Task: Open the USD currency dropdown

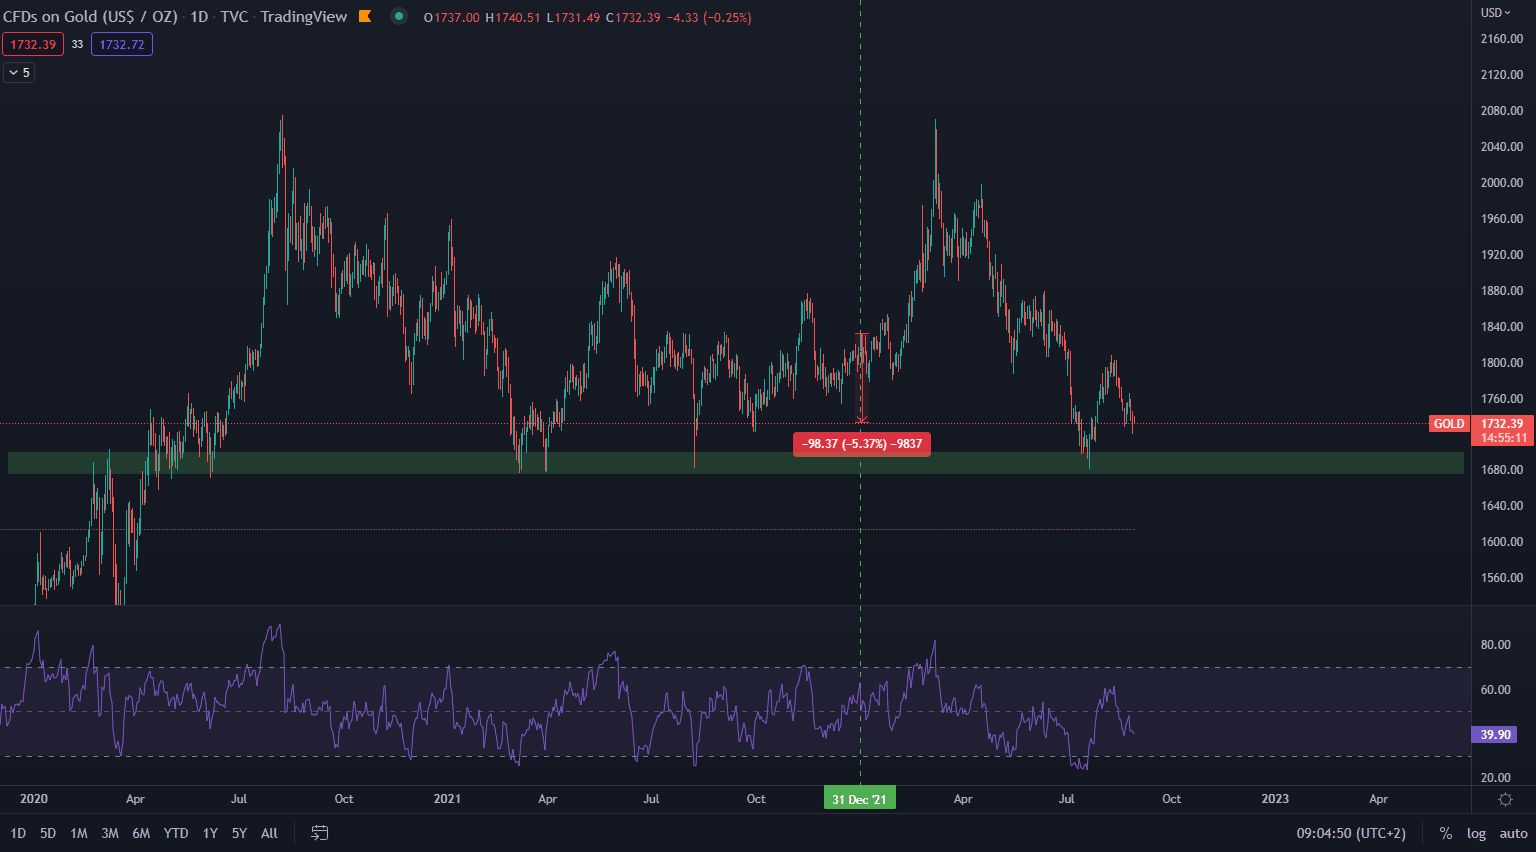Action: pyautogui.click(x=1496, y=13)
